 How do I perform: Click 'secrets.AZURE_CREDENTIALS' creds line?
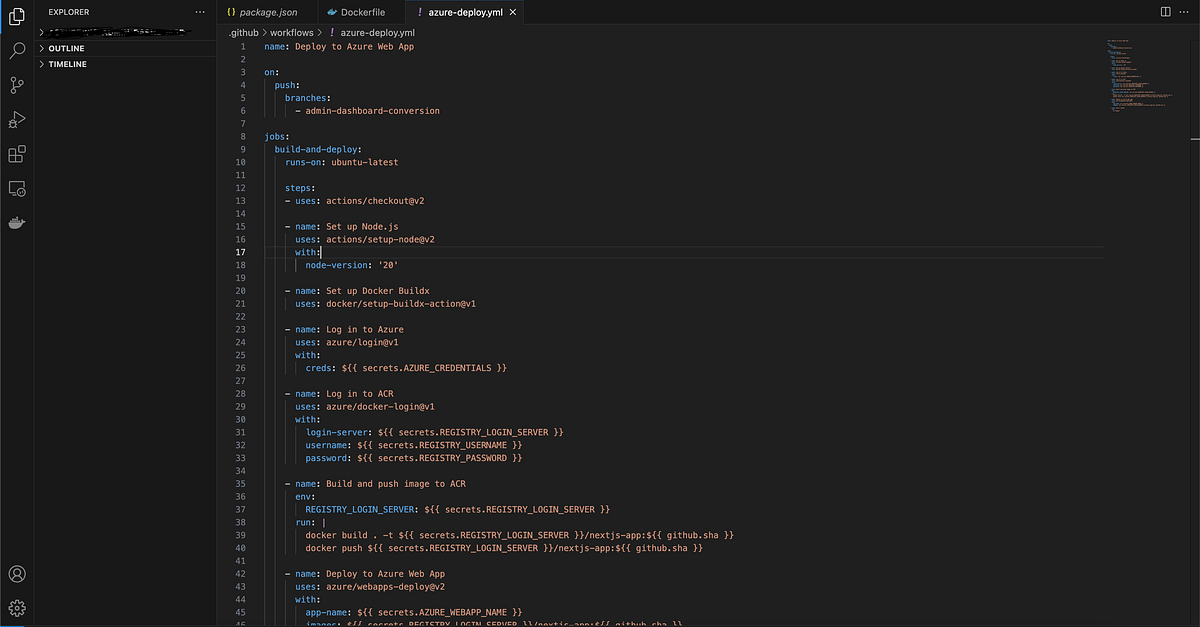(406, 369)
